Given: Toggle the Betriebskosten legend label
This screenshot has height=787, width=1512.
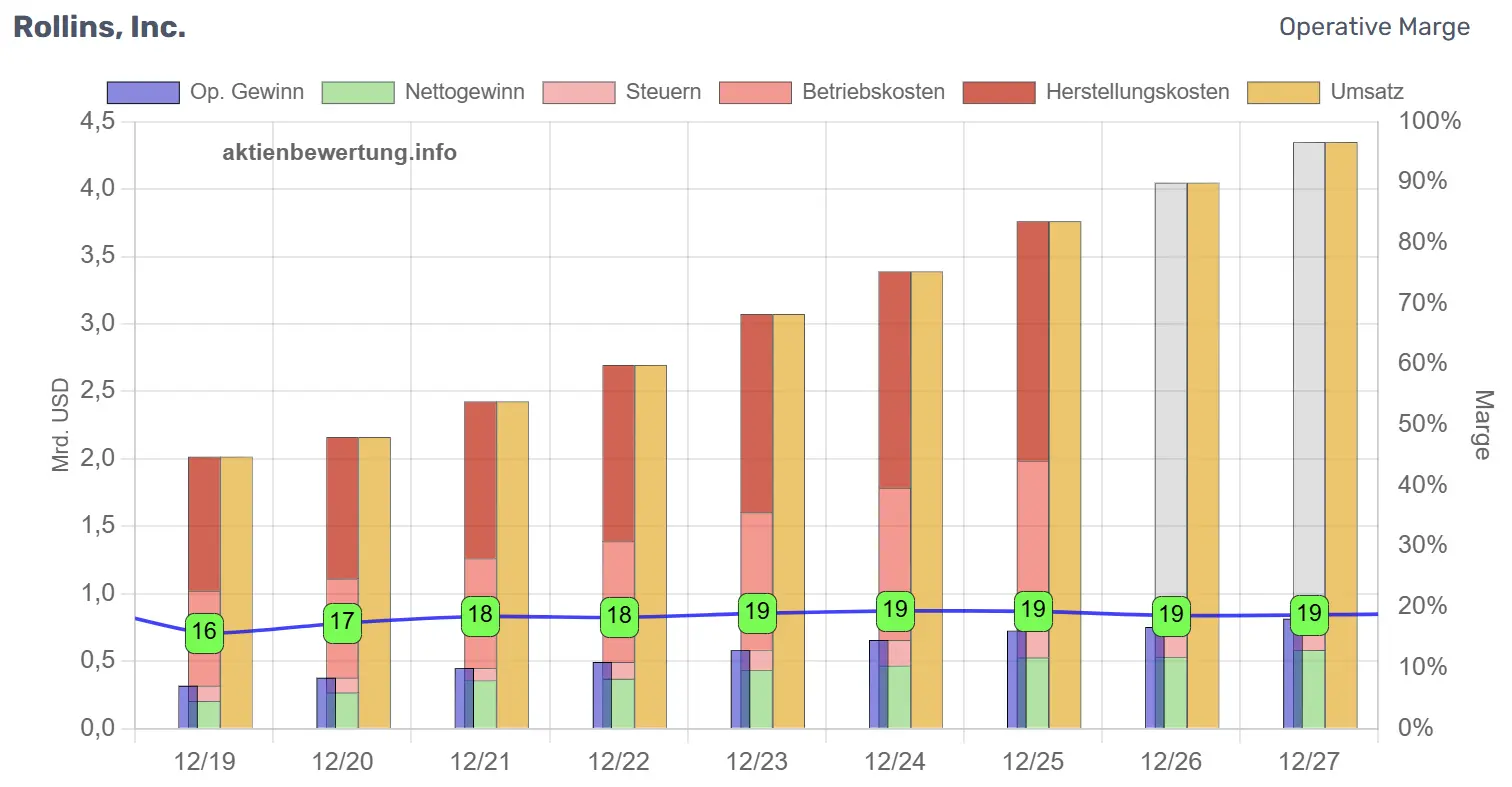Looking at the screenshot, I should (x=873, y=92).
